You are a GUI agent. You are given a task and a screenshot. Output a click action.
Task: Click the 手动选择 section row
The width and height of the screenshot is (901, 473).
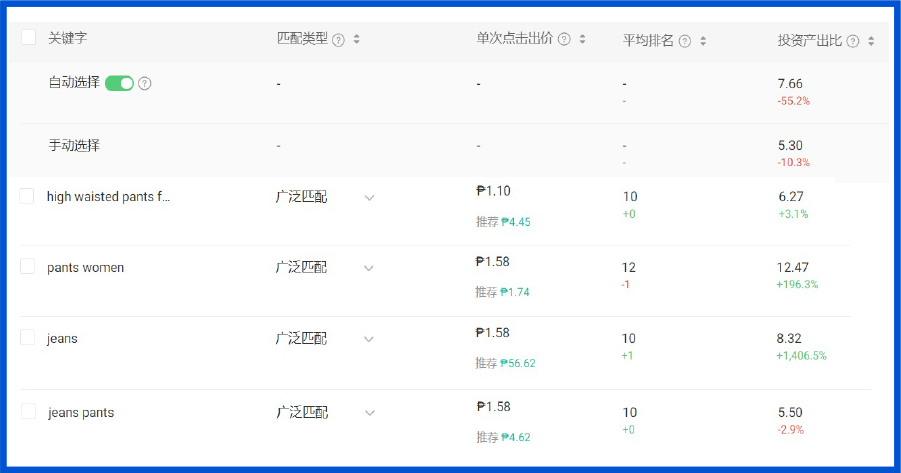pos(448,151)
